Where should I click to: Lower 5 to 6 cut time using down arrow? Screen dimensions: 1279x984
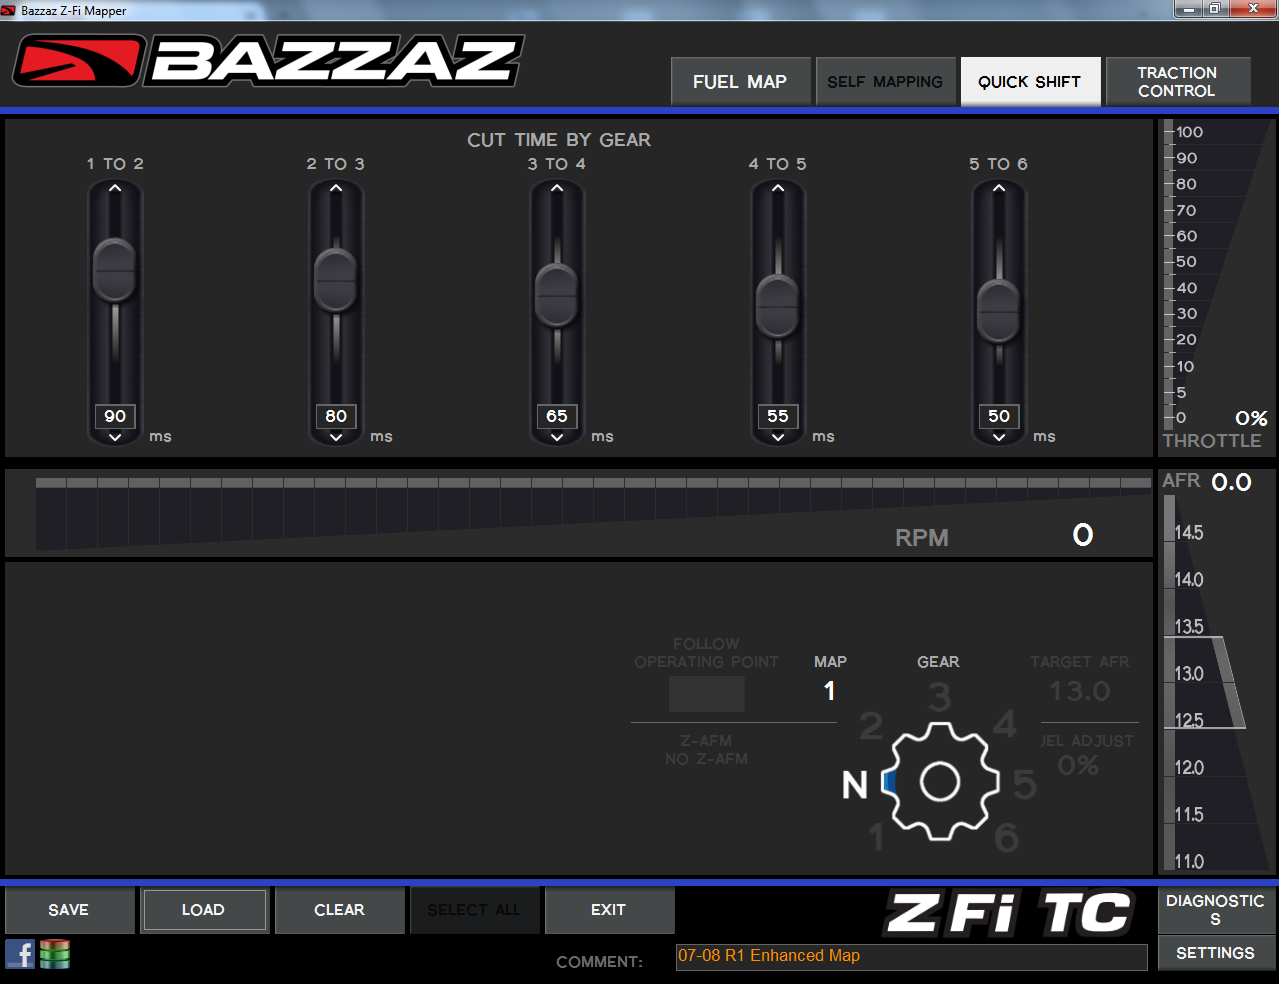(999, 437)
